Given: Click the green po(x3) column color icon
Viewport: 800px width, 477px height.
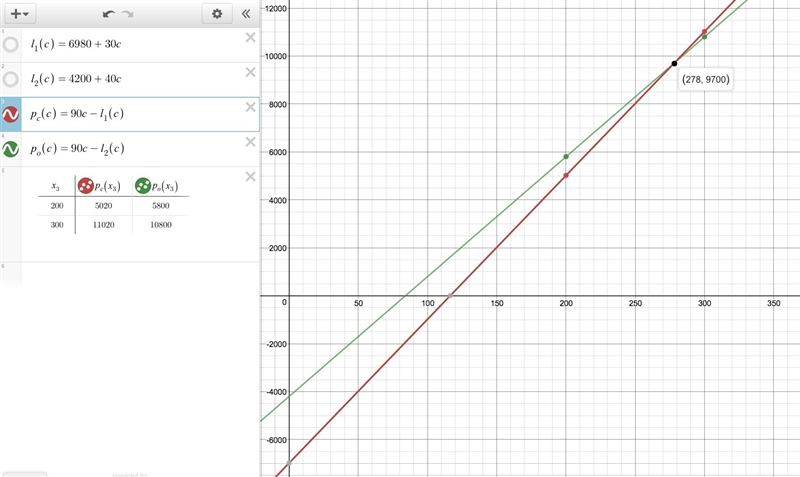Looking at the screenshot, I should [x=142, y=186].
